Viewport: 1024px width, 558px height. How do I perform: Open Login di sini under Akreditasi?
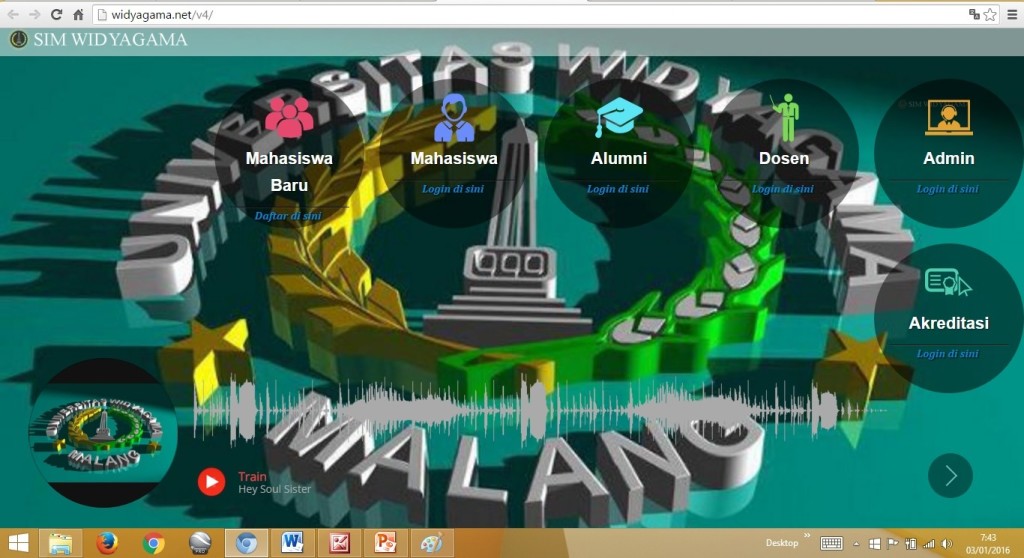click(948, 353)
